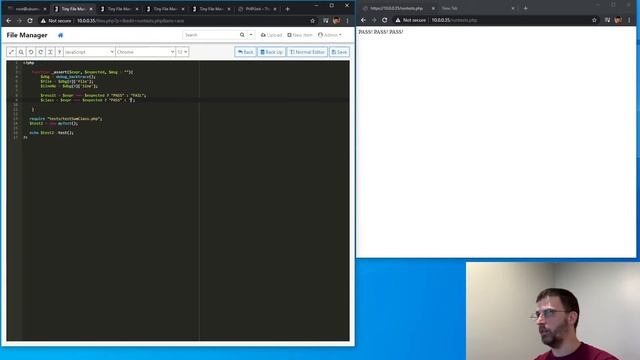Toggle fullscreen editor with the expand icon
The width and height of the screenshot is (640, 360).
point(11,52)
